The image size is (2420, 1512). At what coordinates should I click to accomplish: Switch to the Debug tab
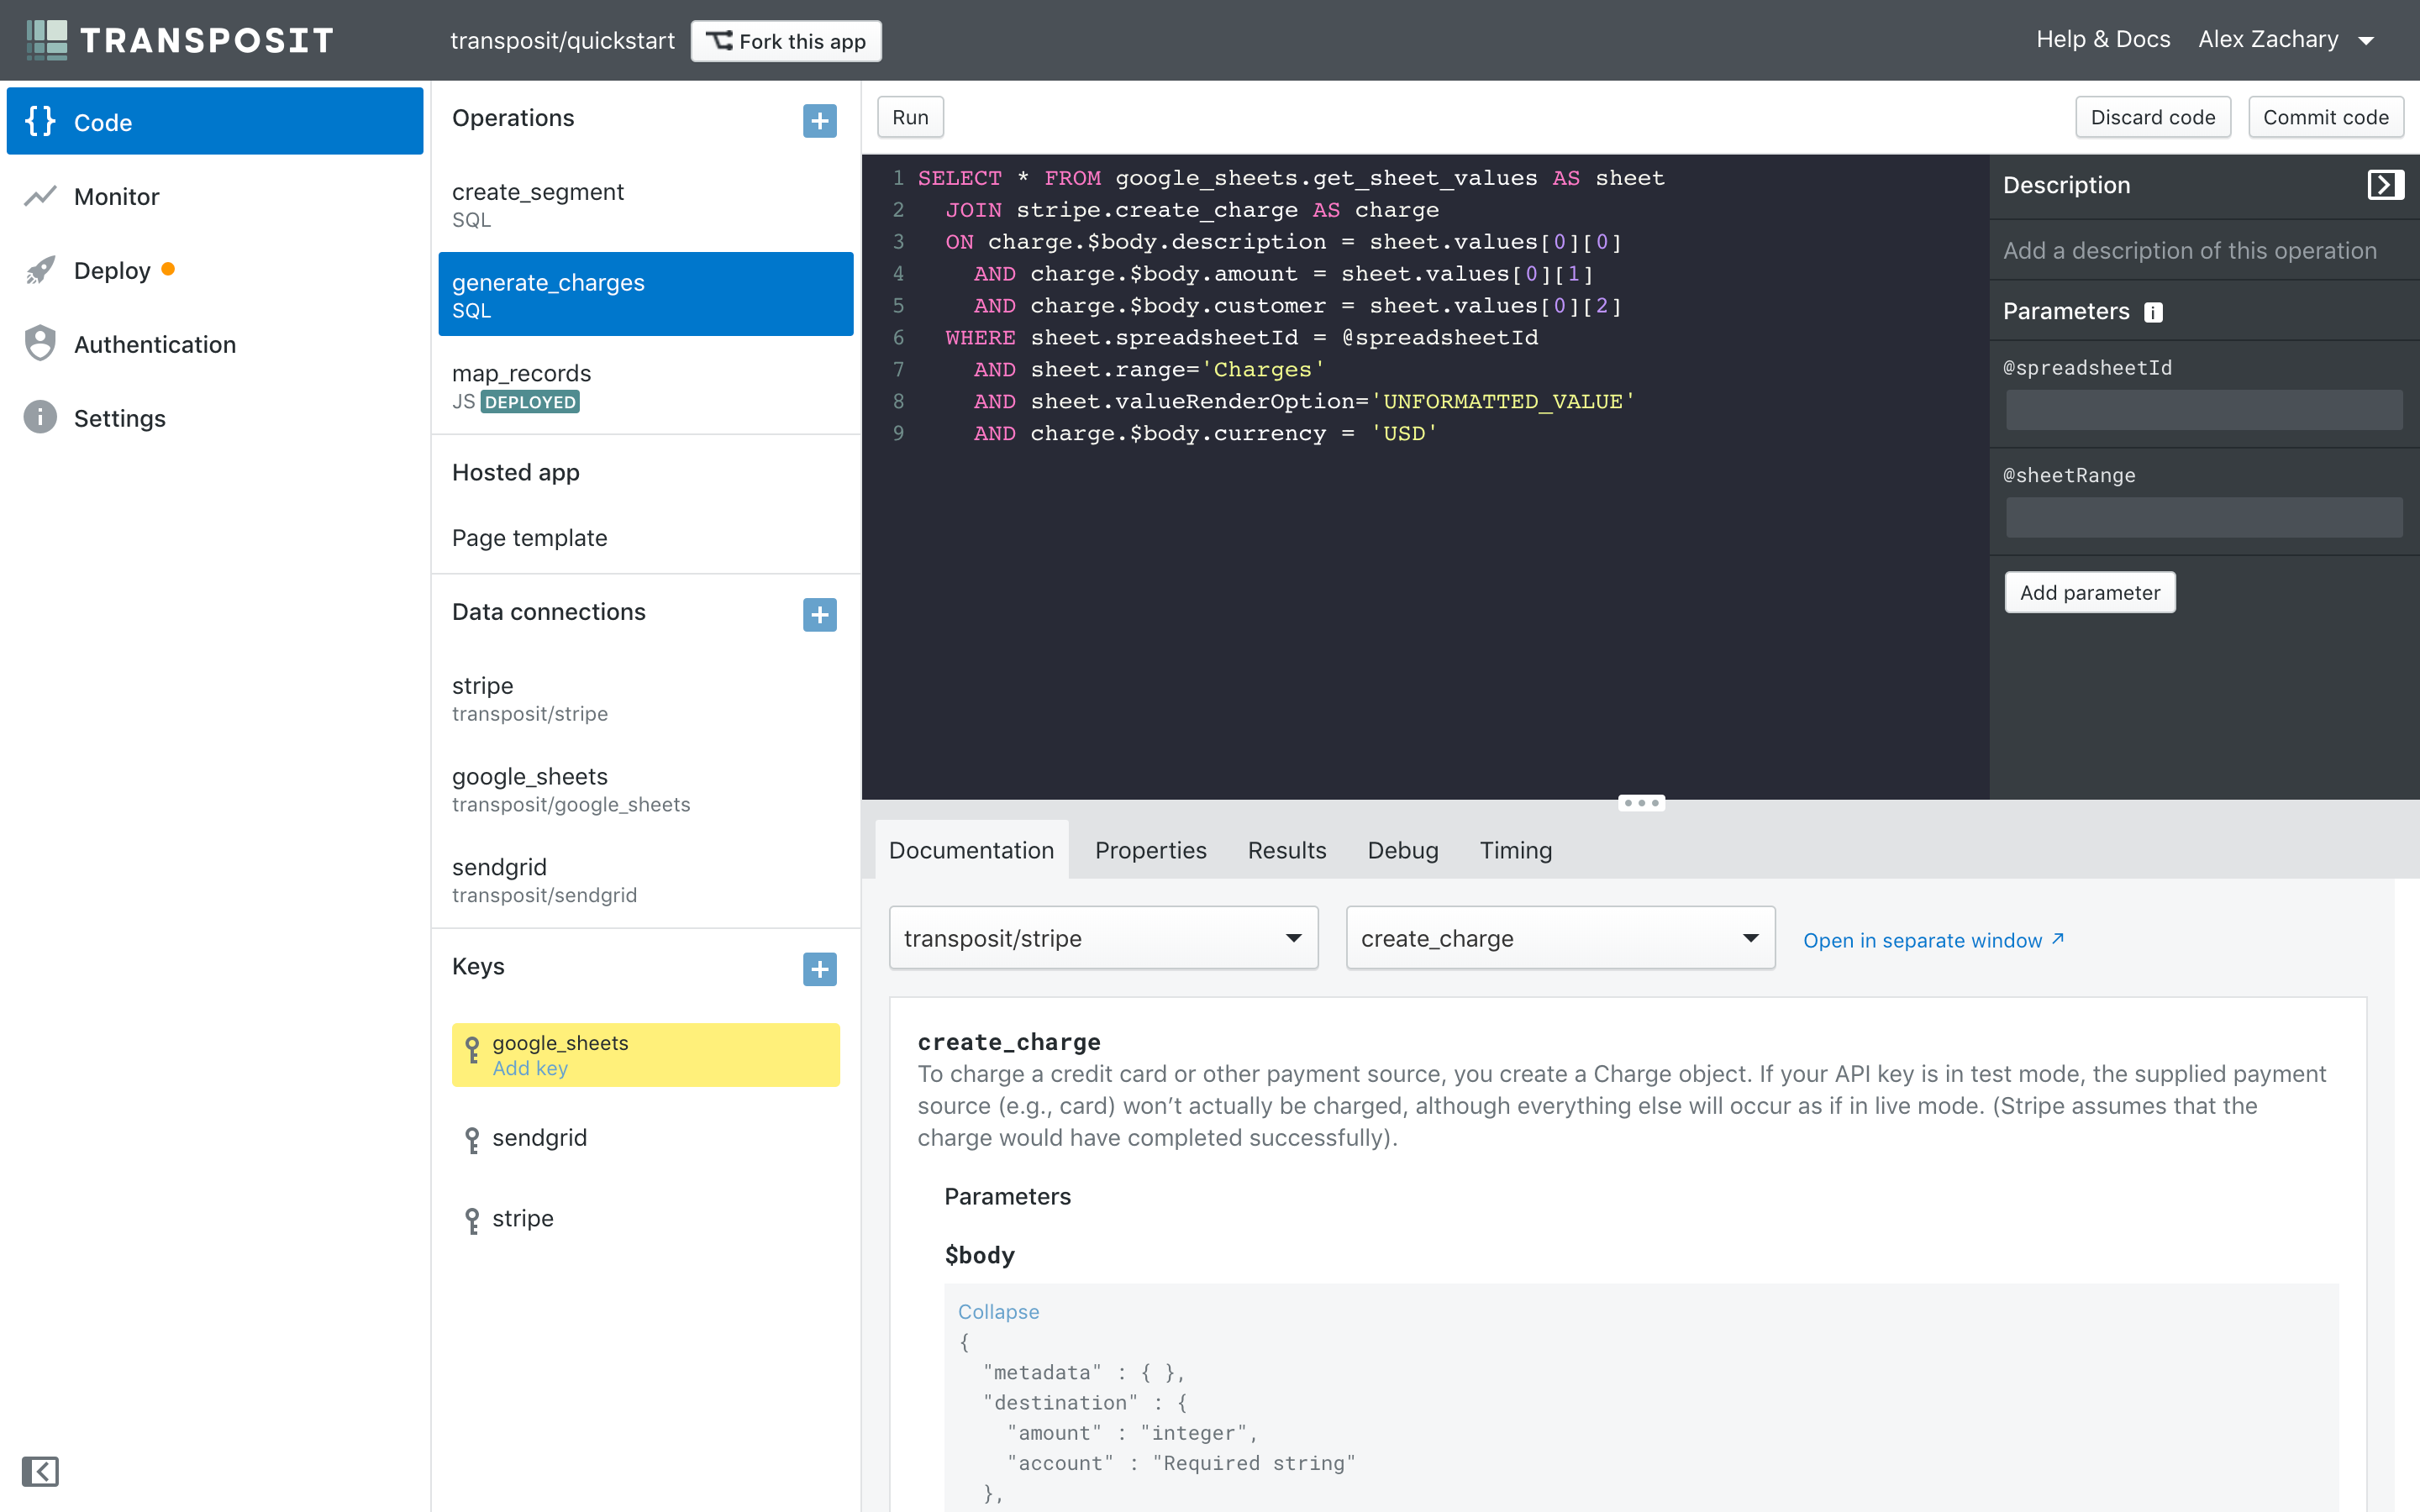point(1402,850)
